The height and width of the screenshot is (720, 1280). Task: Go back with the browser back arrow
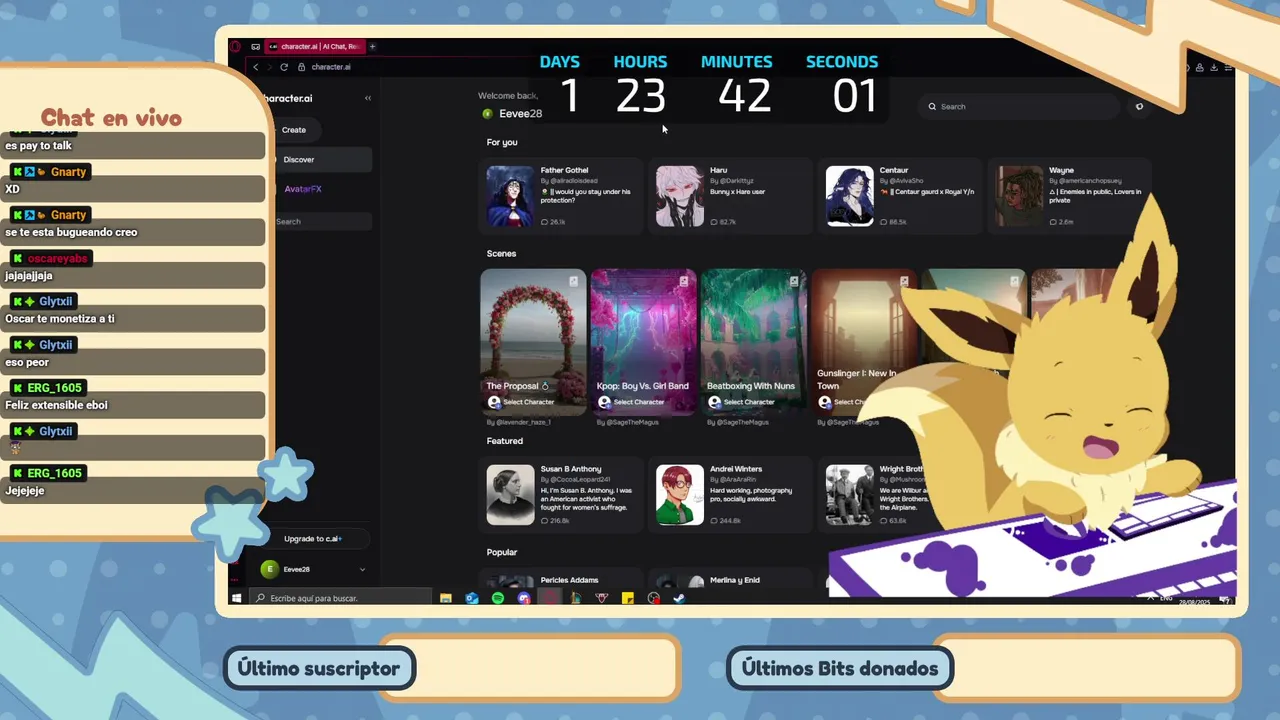click(x=256, y=67)
